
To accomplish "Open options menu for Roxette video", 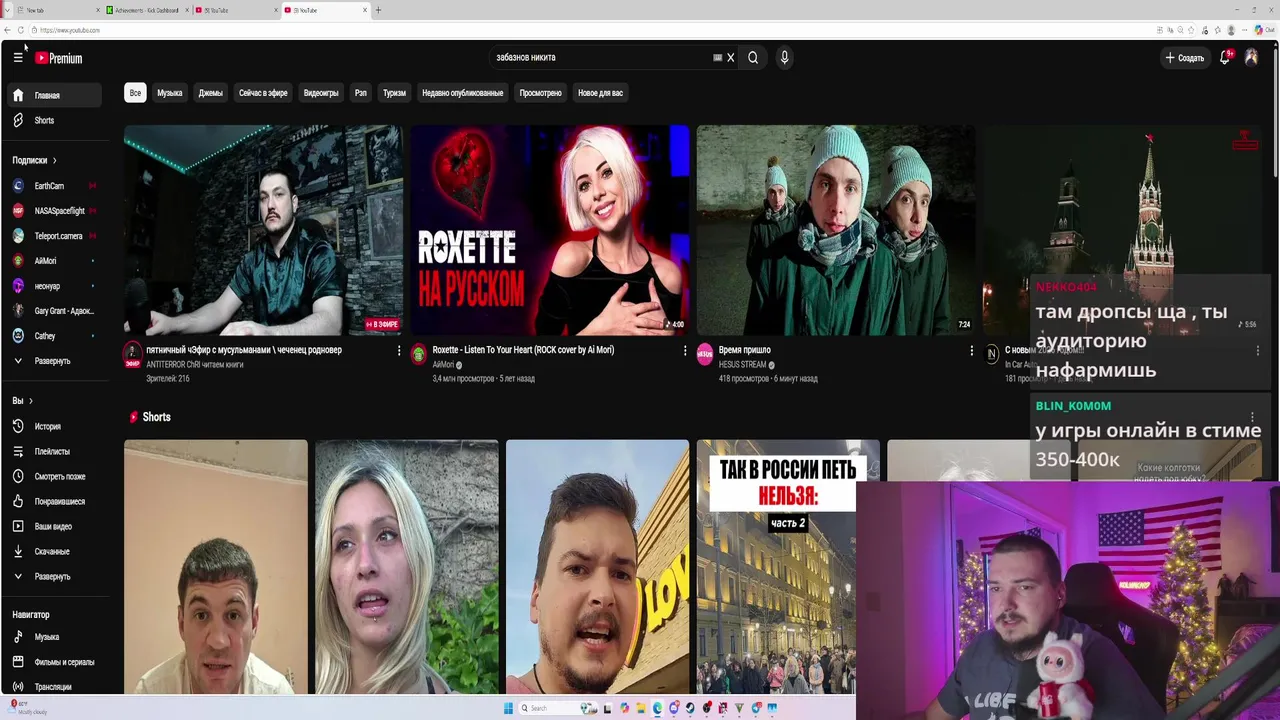I will tap(685, 351).
